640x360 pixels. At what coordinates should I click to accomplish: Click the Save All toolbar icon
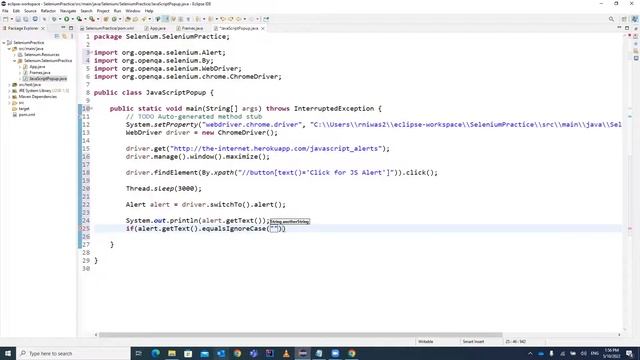click(26, 19)
